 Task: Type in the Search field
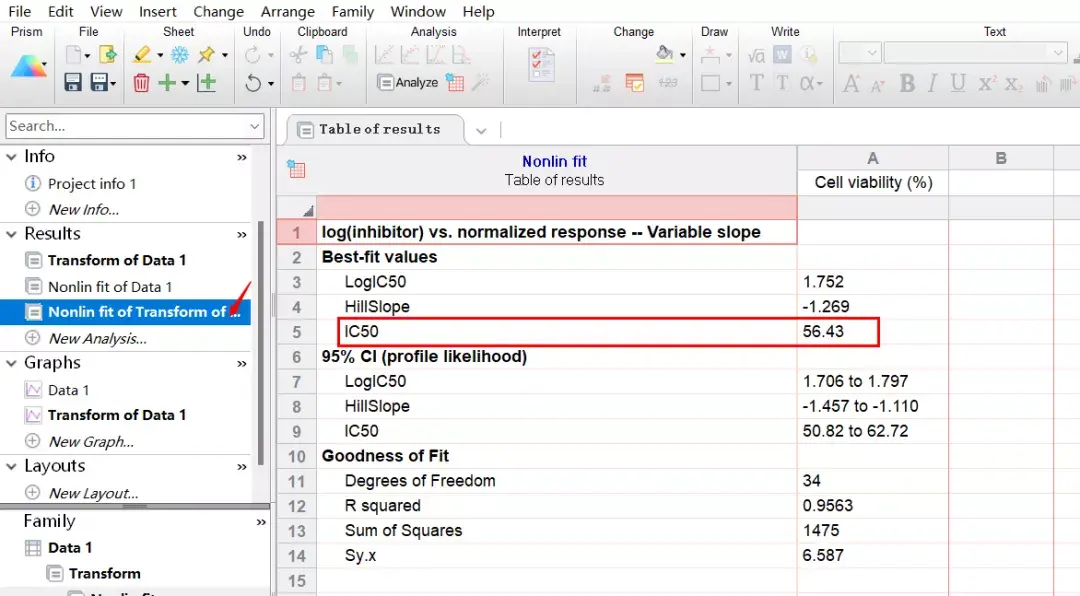click(x=126, y=126)
